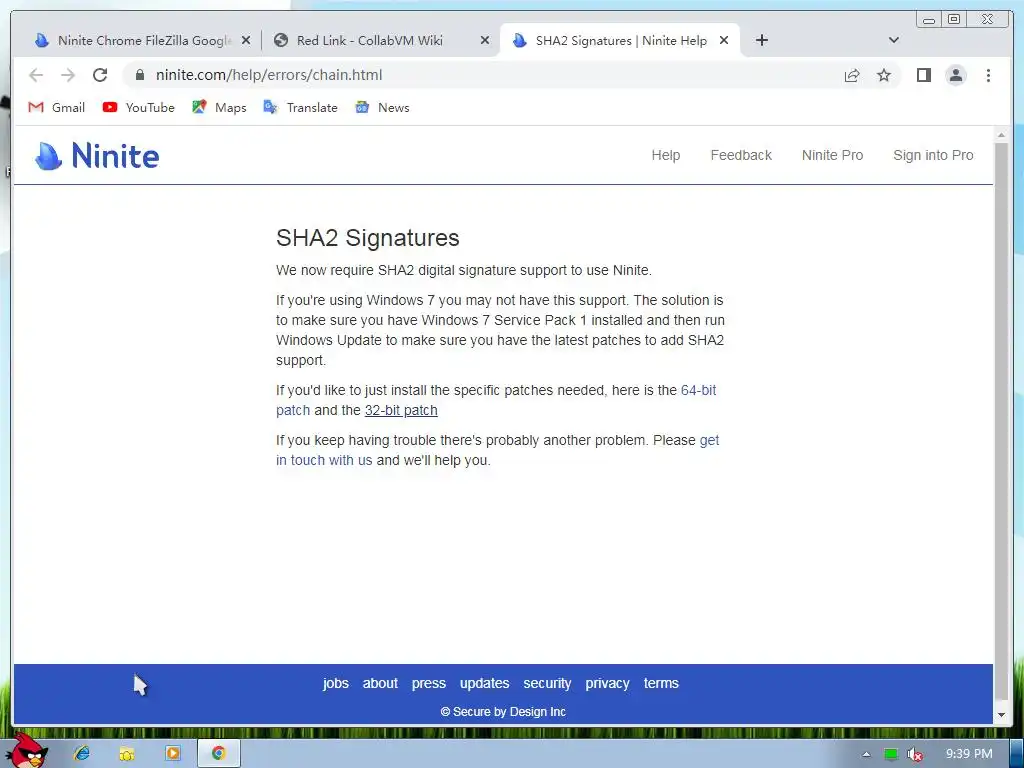Open the News bookmark
Screen dimensions: 1024x768
pos(382,108)
